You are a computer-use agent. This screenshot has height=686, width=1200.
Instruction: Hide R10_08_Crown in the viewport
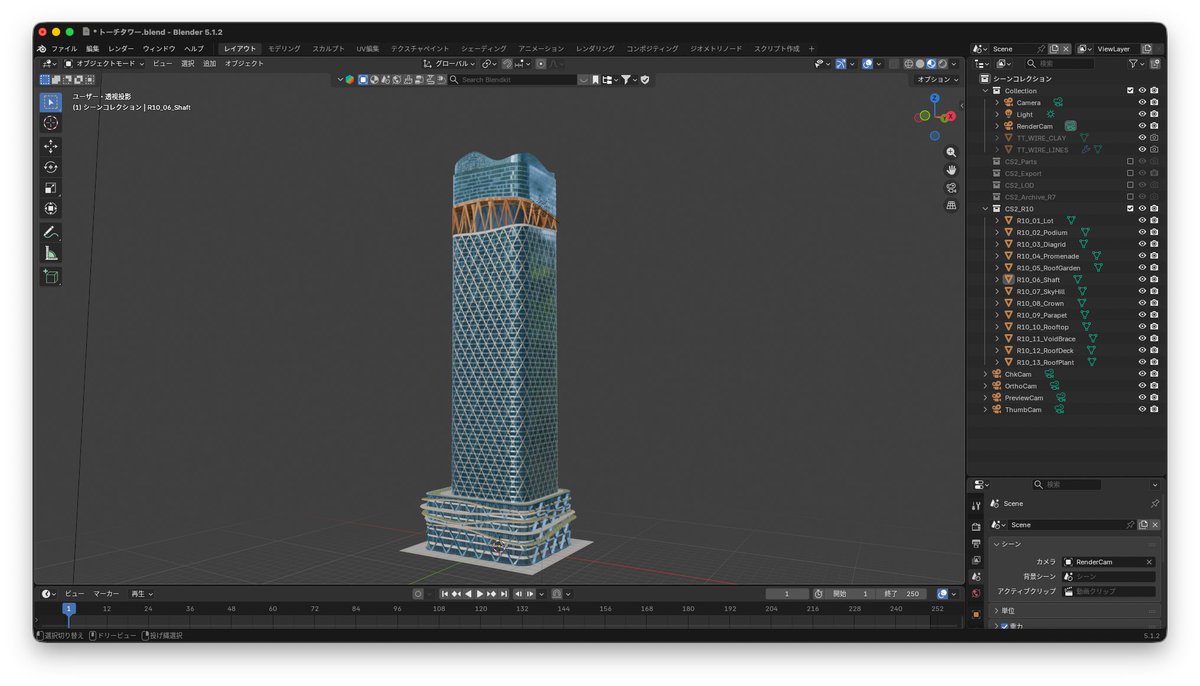pos(1142,303)
